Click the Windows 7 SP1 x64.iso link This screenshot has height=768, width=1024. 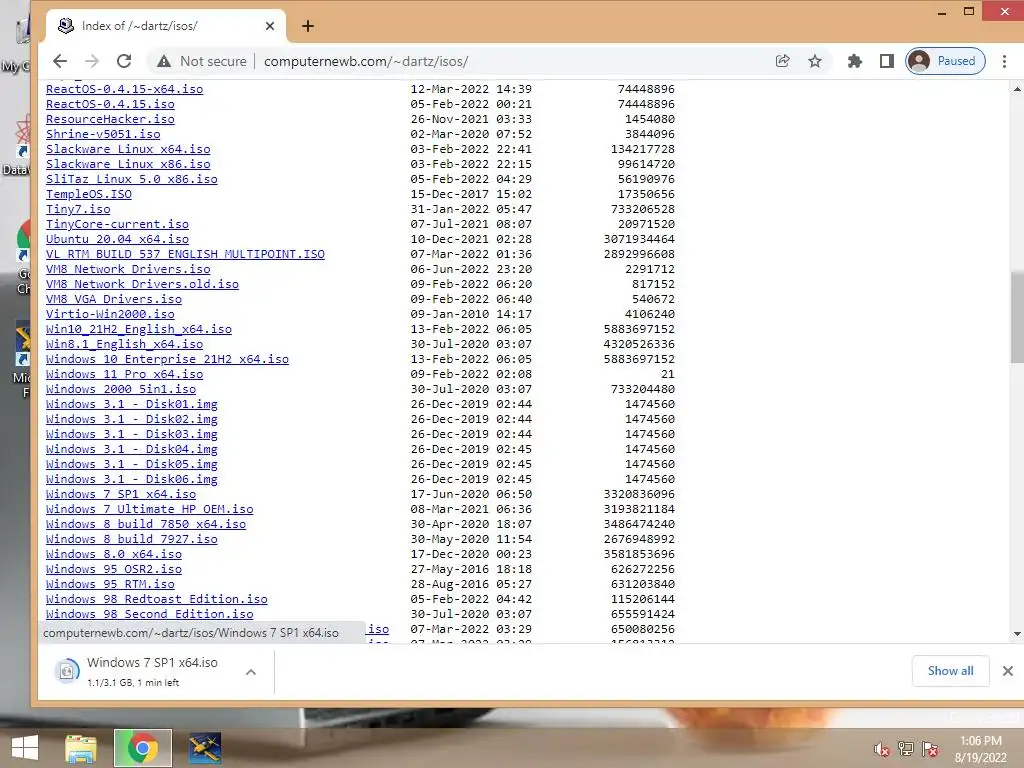(121, 494)
